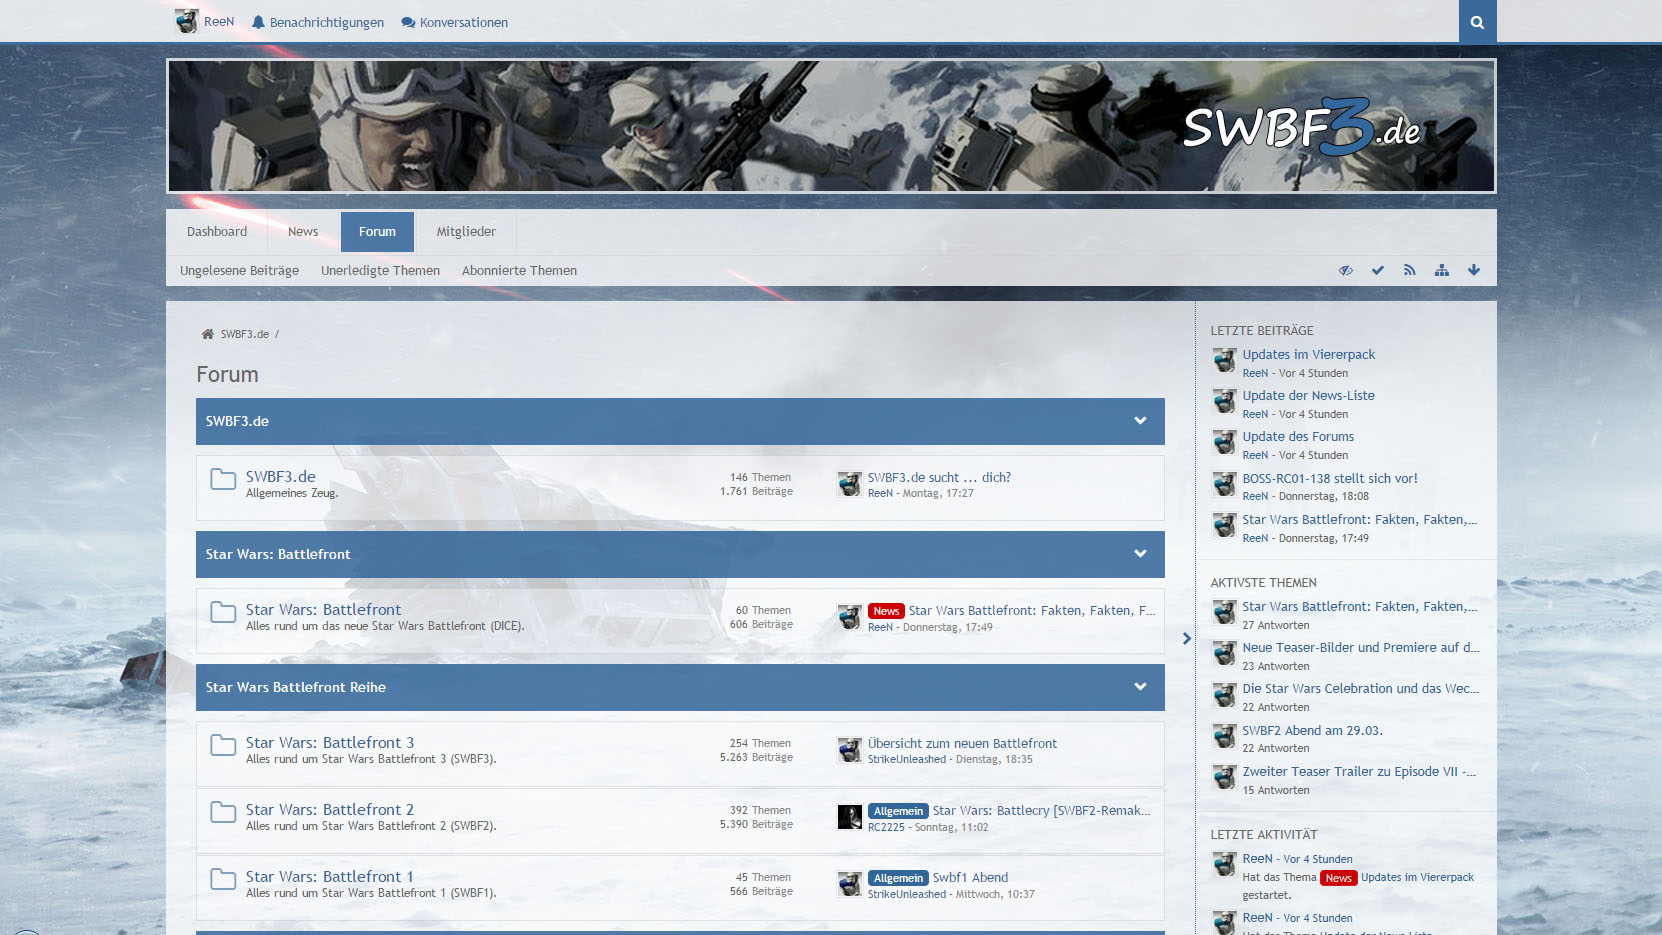1662x935 pixels.
Task: Open the RSS feed icon
Action: click(x=1410, y=270)
